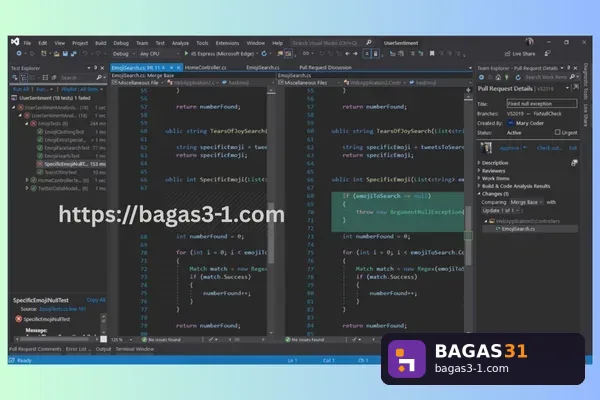Open the Terminal Window bottom tab
This screenshot has width=600, height=400.
(x=135, y=349)
